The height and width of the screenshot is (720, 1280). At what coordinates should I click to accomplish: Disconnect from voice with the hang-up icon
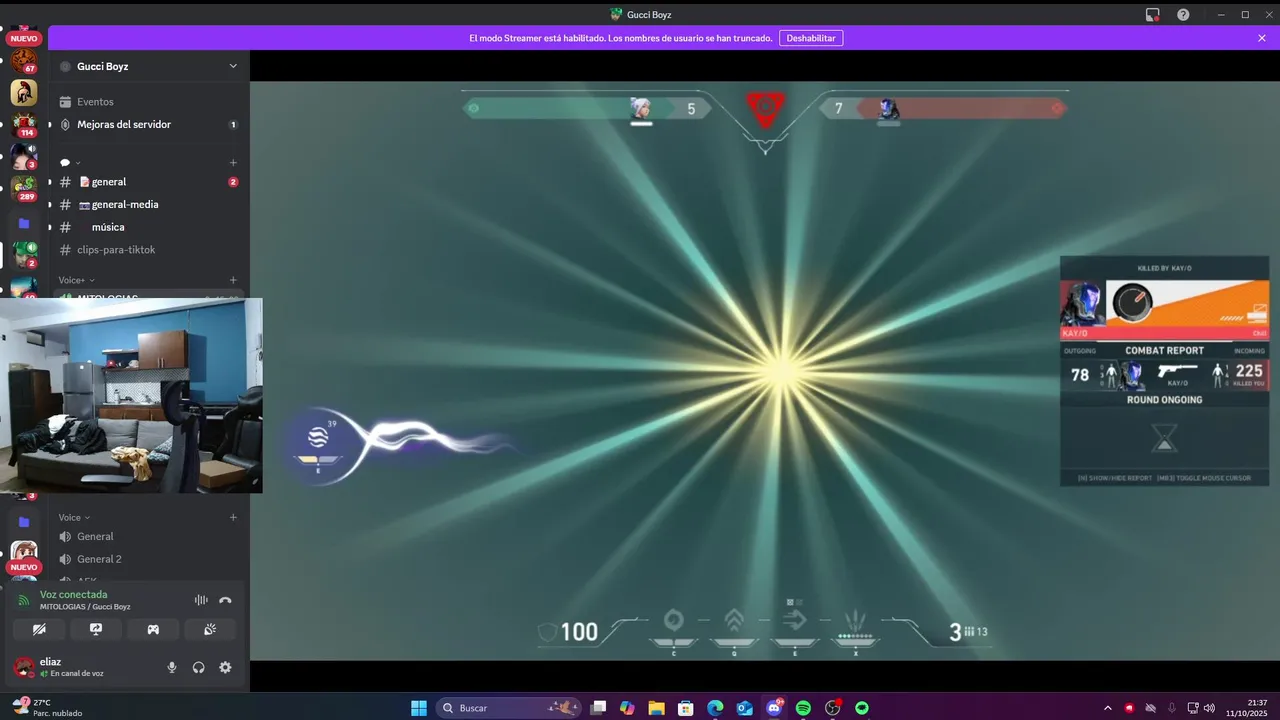click(x=225, y=600)
